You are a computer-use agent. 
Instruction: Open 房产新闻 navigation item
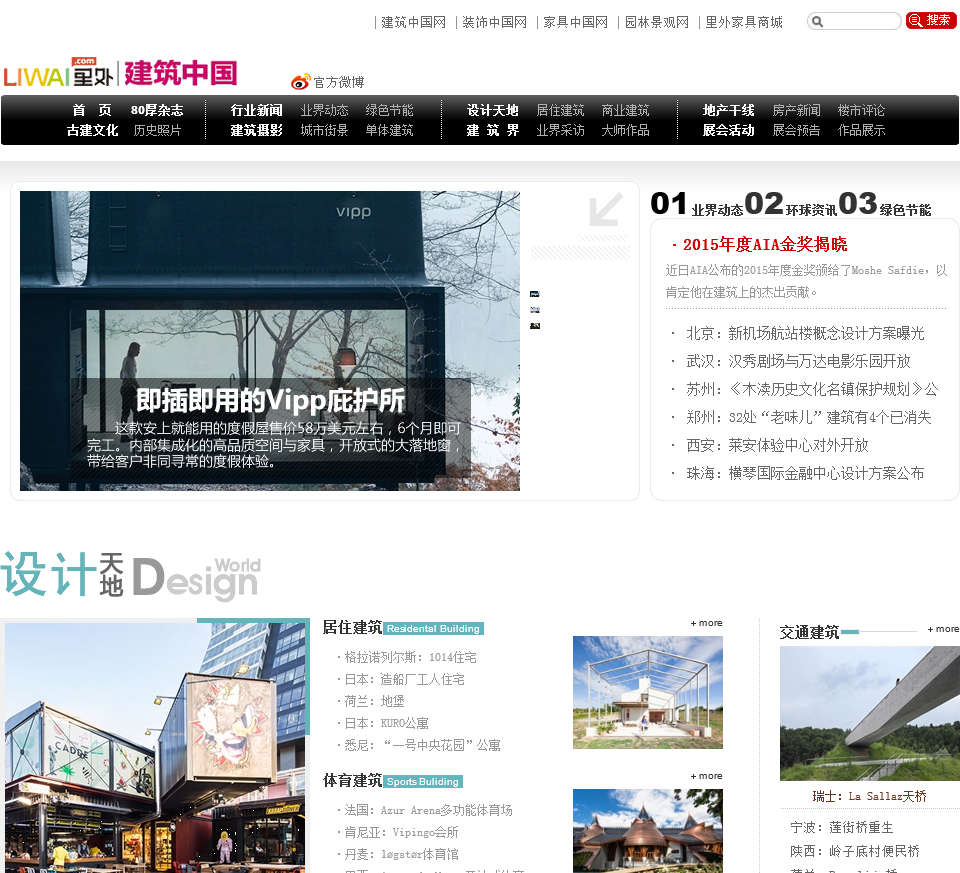796,110
